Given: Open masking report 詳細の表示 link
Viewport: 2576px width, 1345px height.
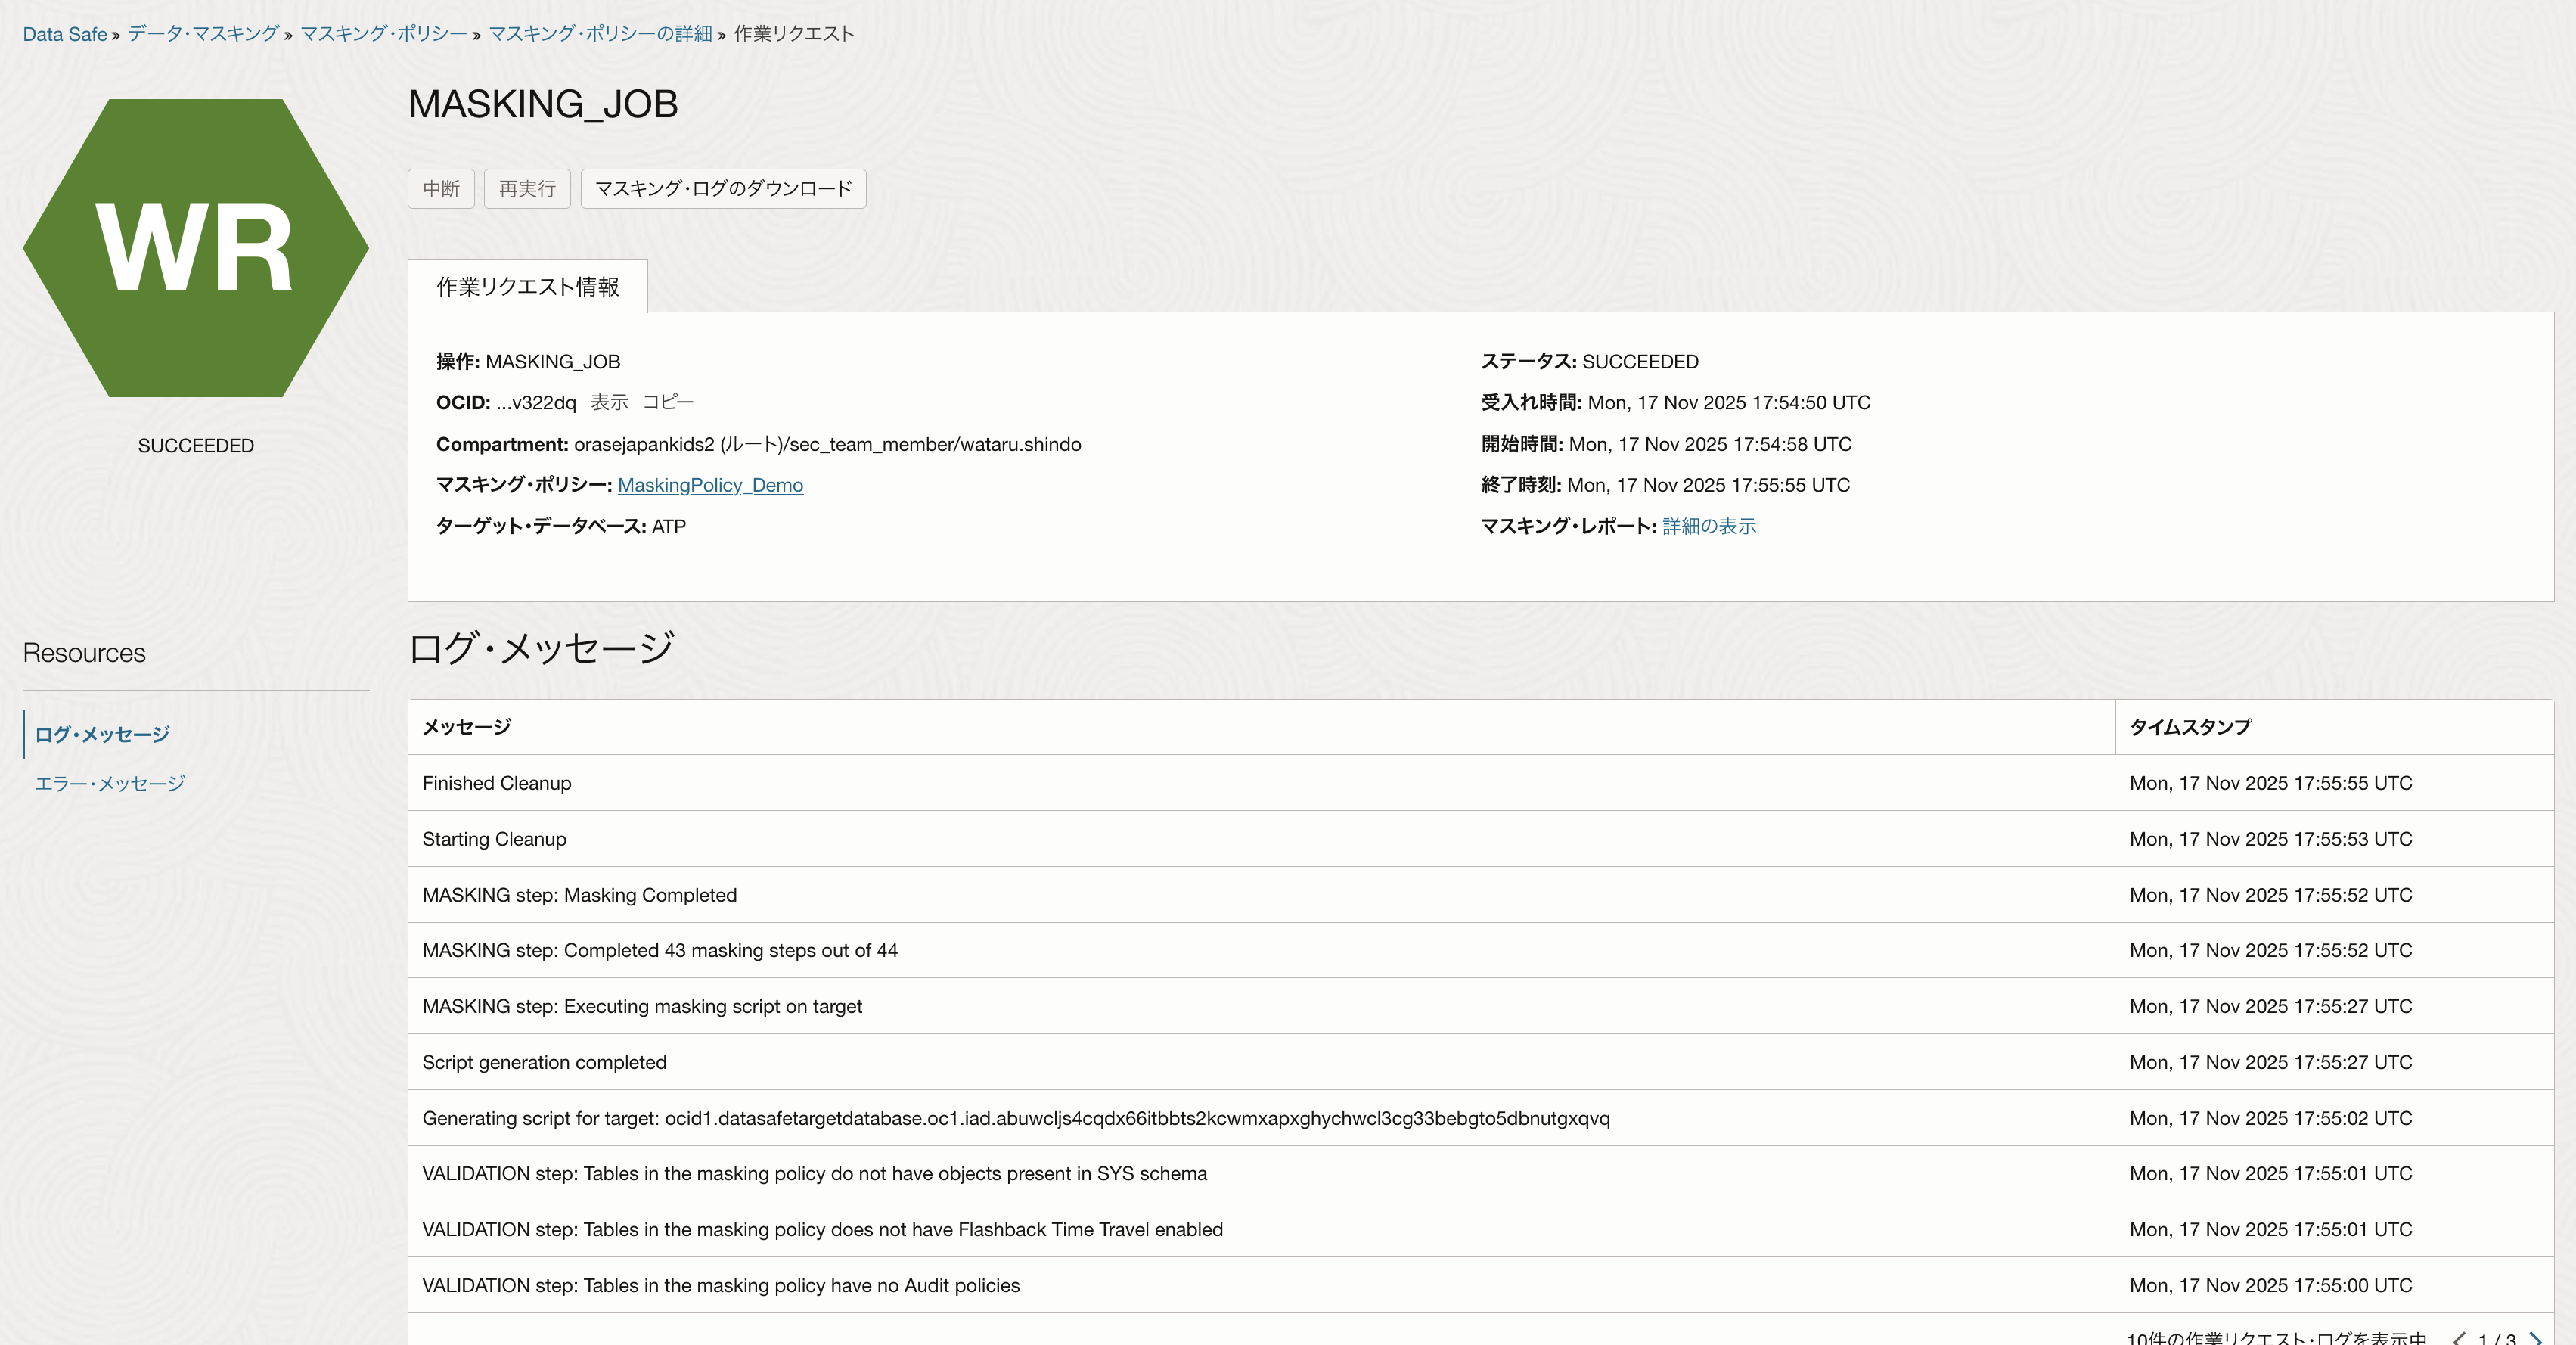Looking at the screenshot, I should [1709, 527].
